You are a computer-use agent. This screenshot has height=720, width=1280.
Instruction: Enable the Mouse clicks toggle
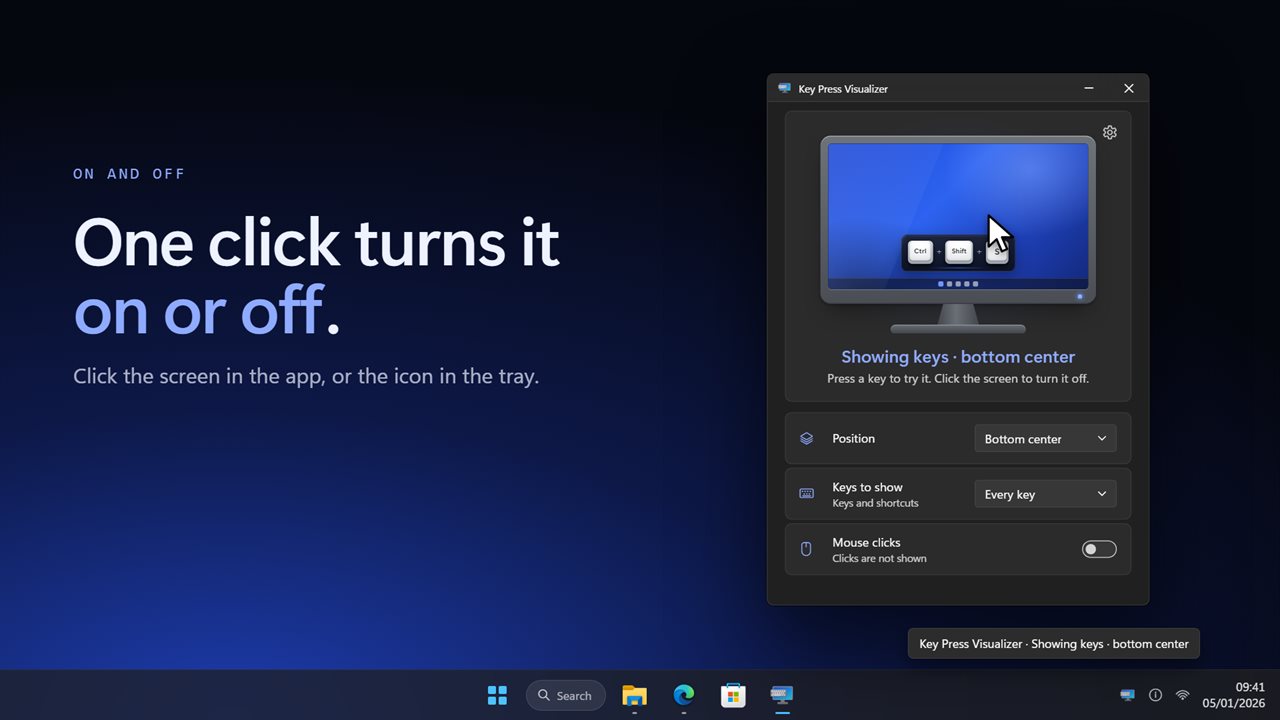pyautogui.click(x=1099, y=549)
